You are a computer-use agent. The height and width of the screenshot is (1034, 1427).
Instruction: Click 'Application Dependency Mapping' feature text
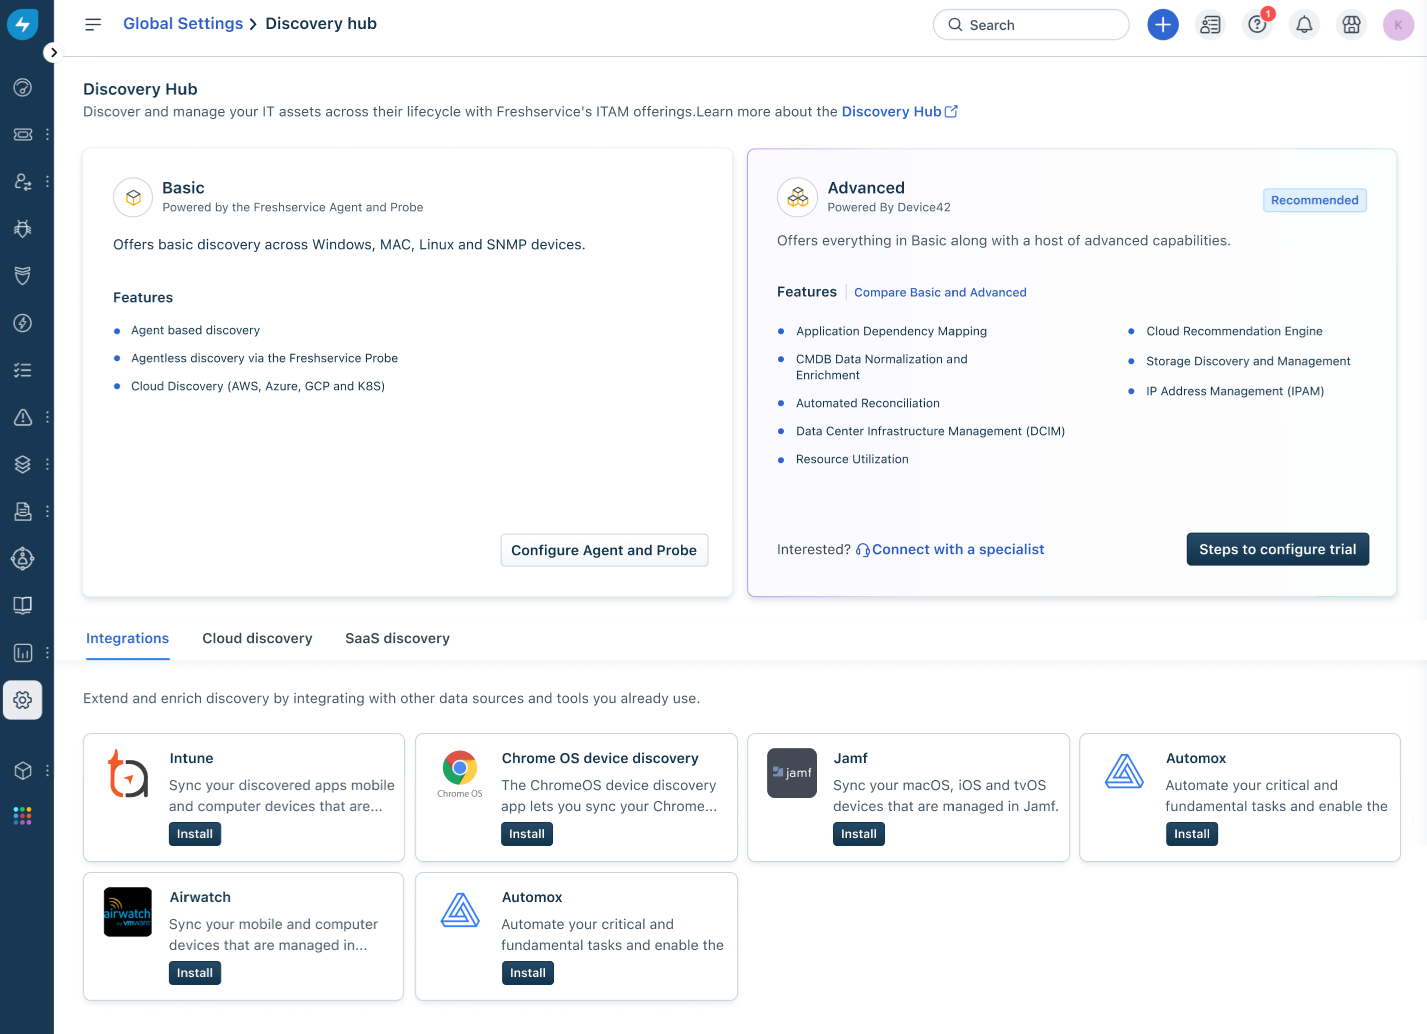tap(891, 331)
